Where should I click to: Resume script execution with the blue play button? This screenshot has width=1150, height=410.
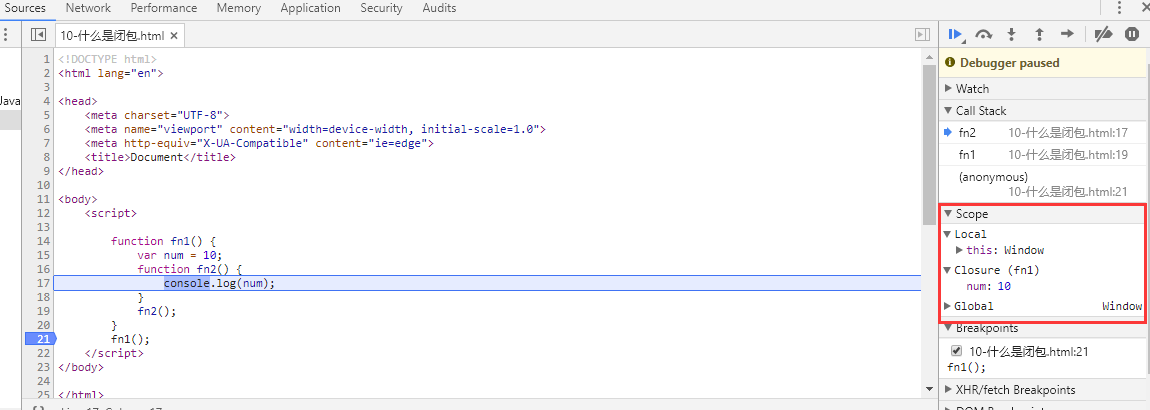(x=955, y=34)
